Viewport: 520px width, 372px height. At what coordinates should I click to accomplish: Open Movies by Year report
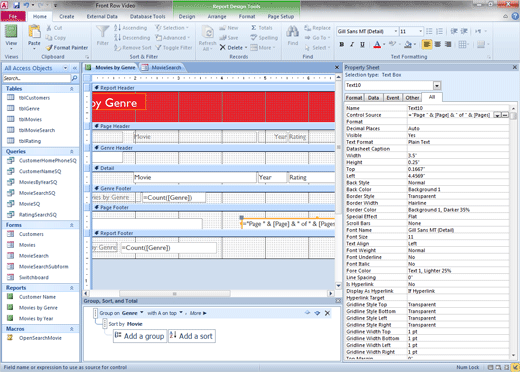[36, 318]
